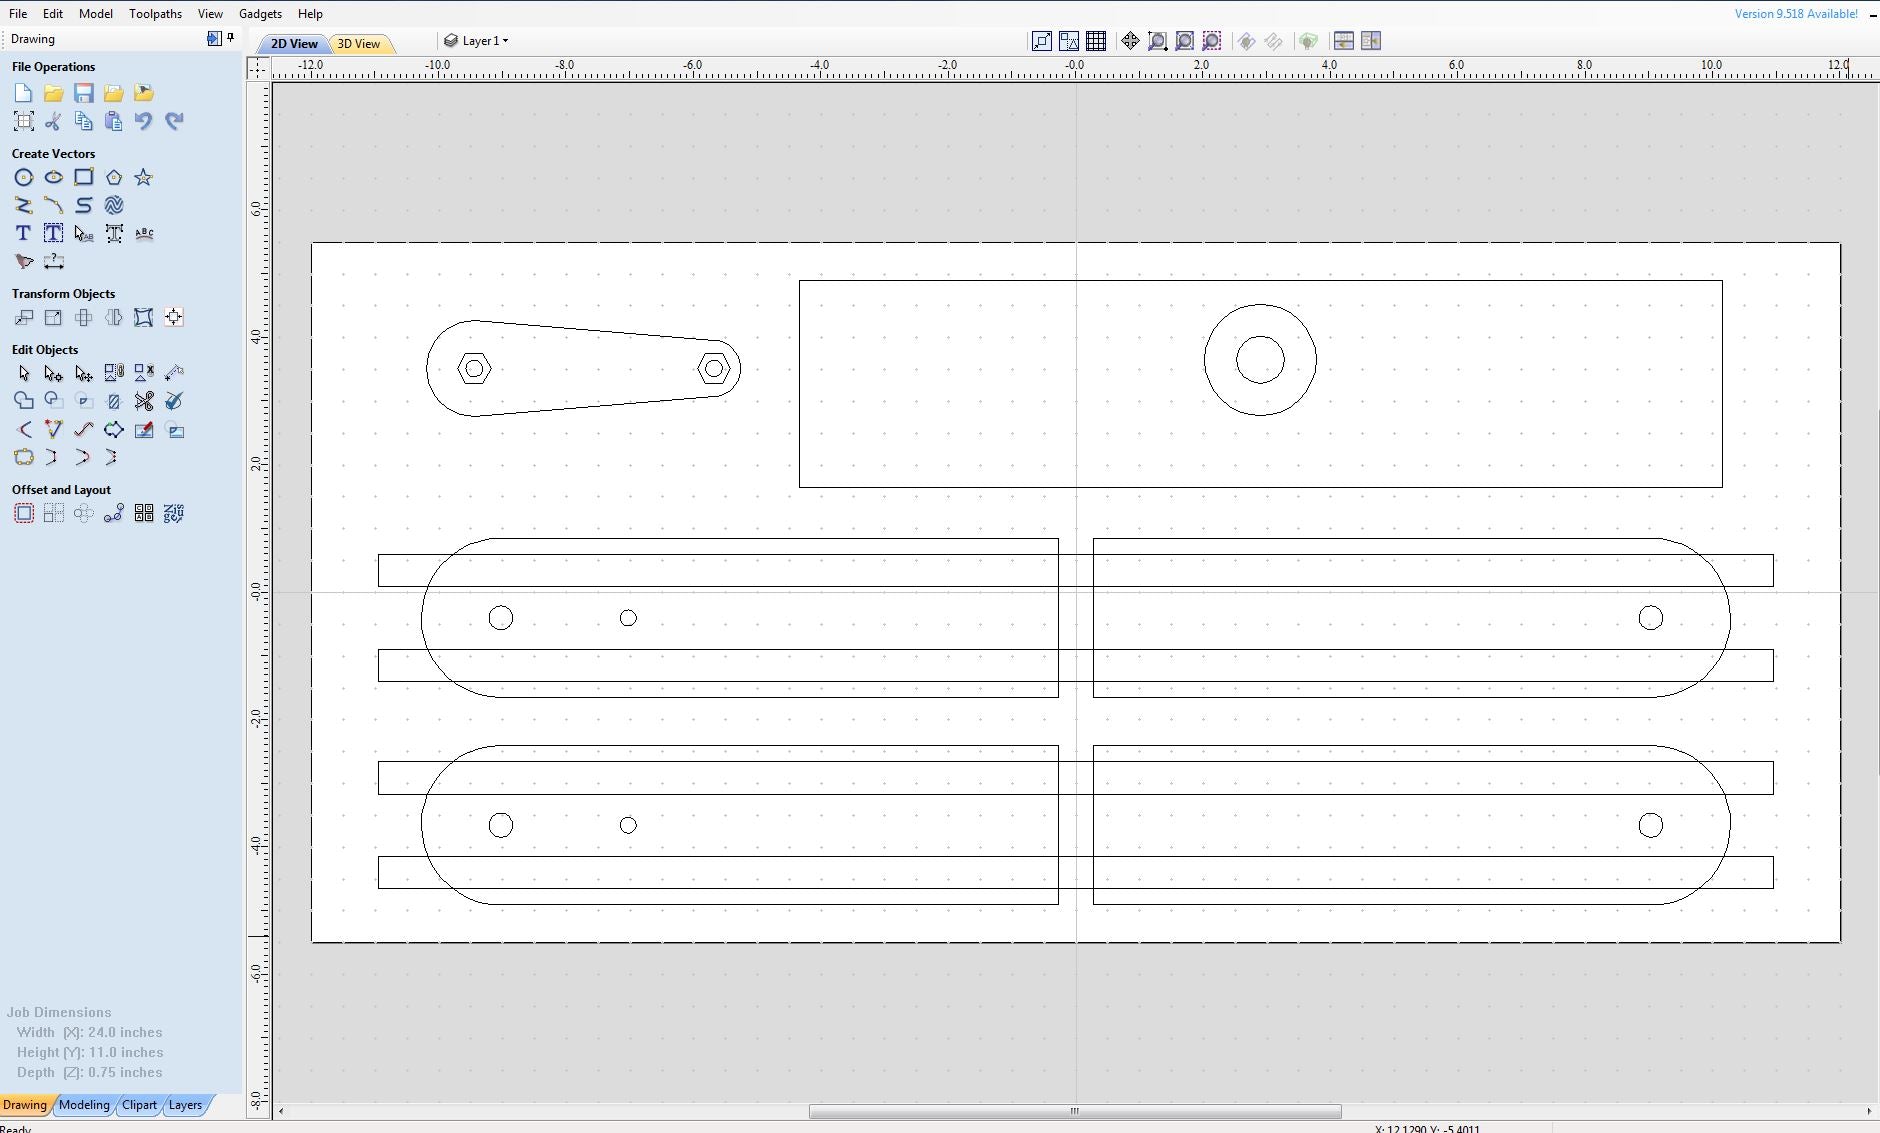Collapse the Edit Objects section
1880x1133 pixels.
pyautogui.click(x=46, y=349)
